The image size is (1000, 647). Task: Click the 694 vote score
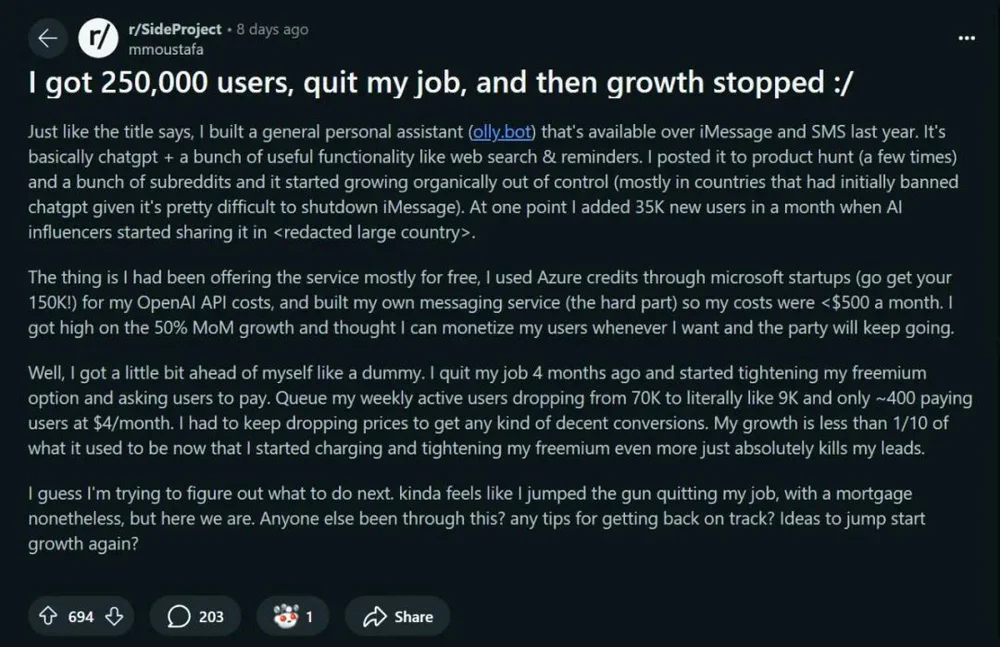[81, 617]
